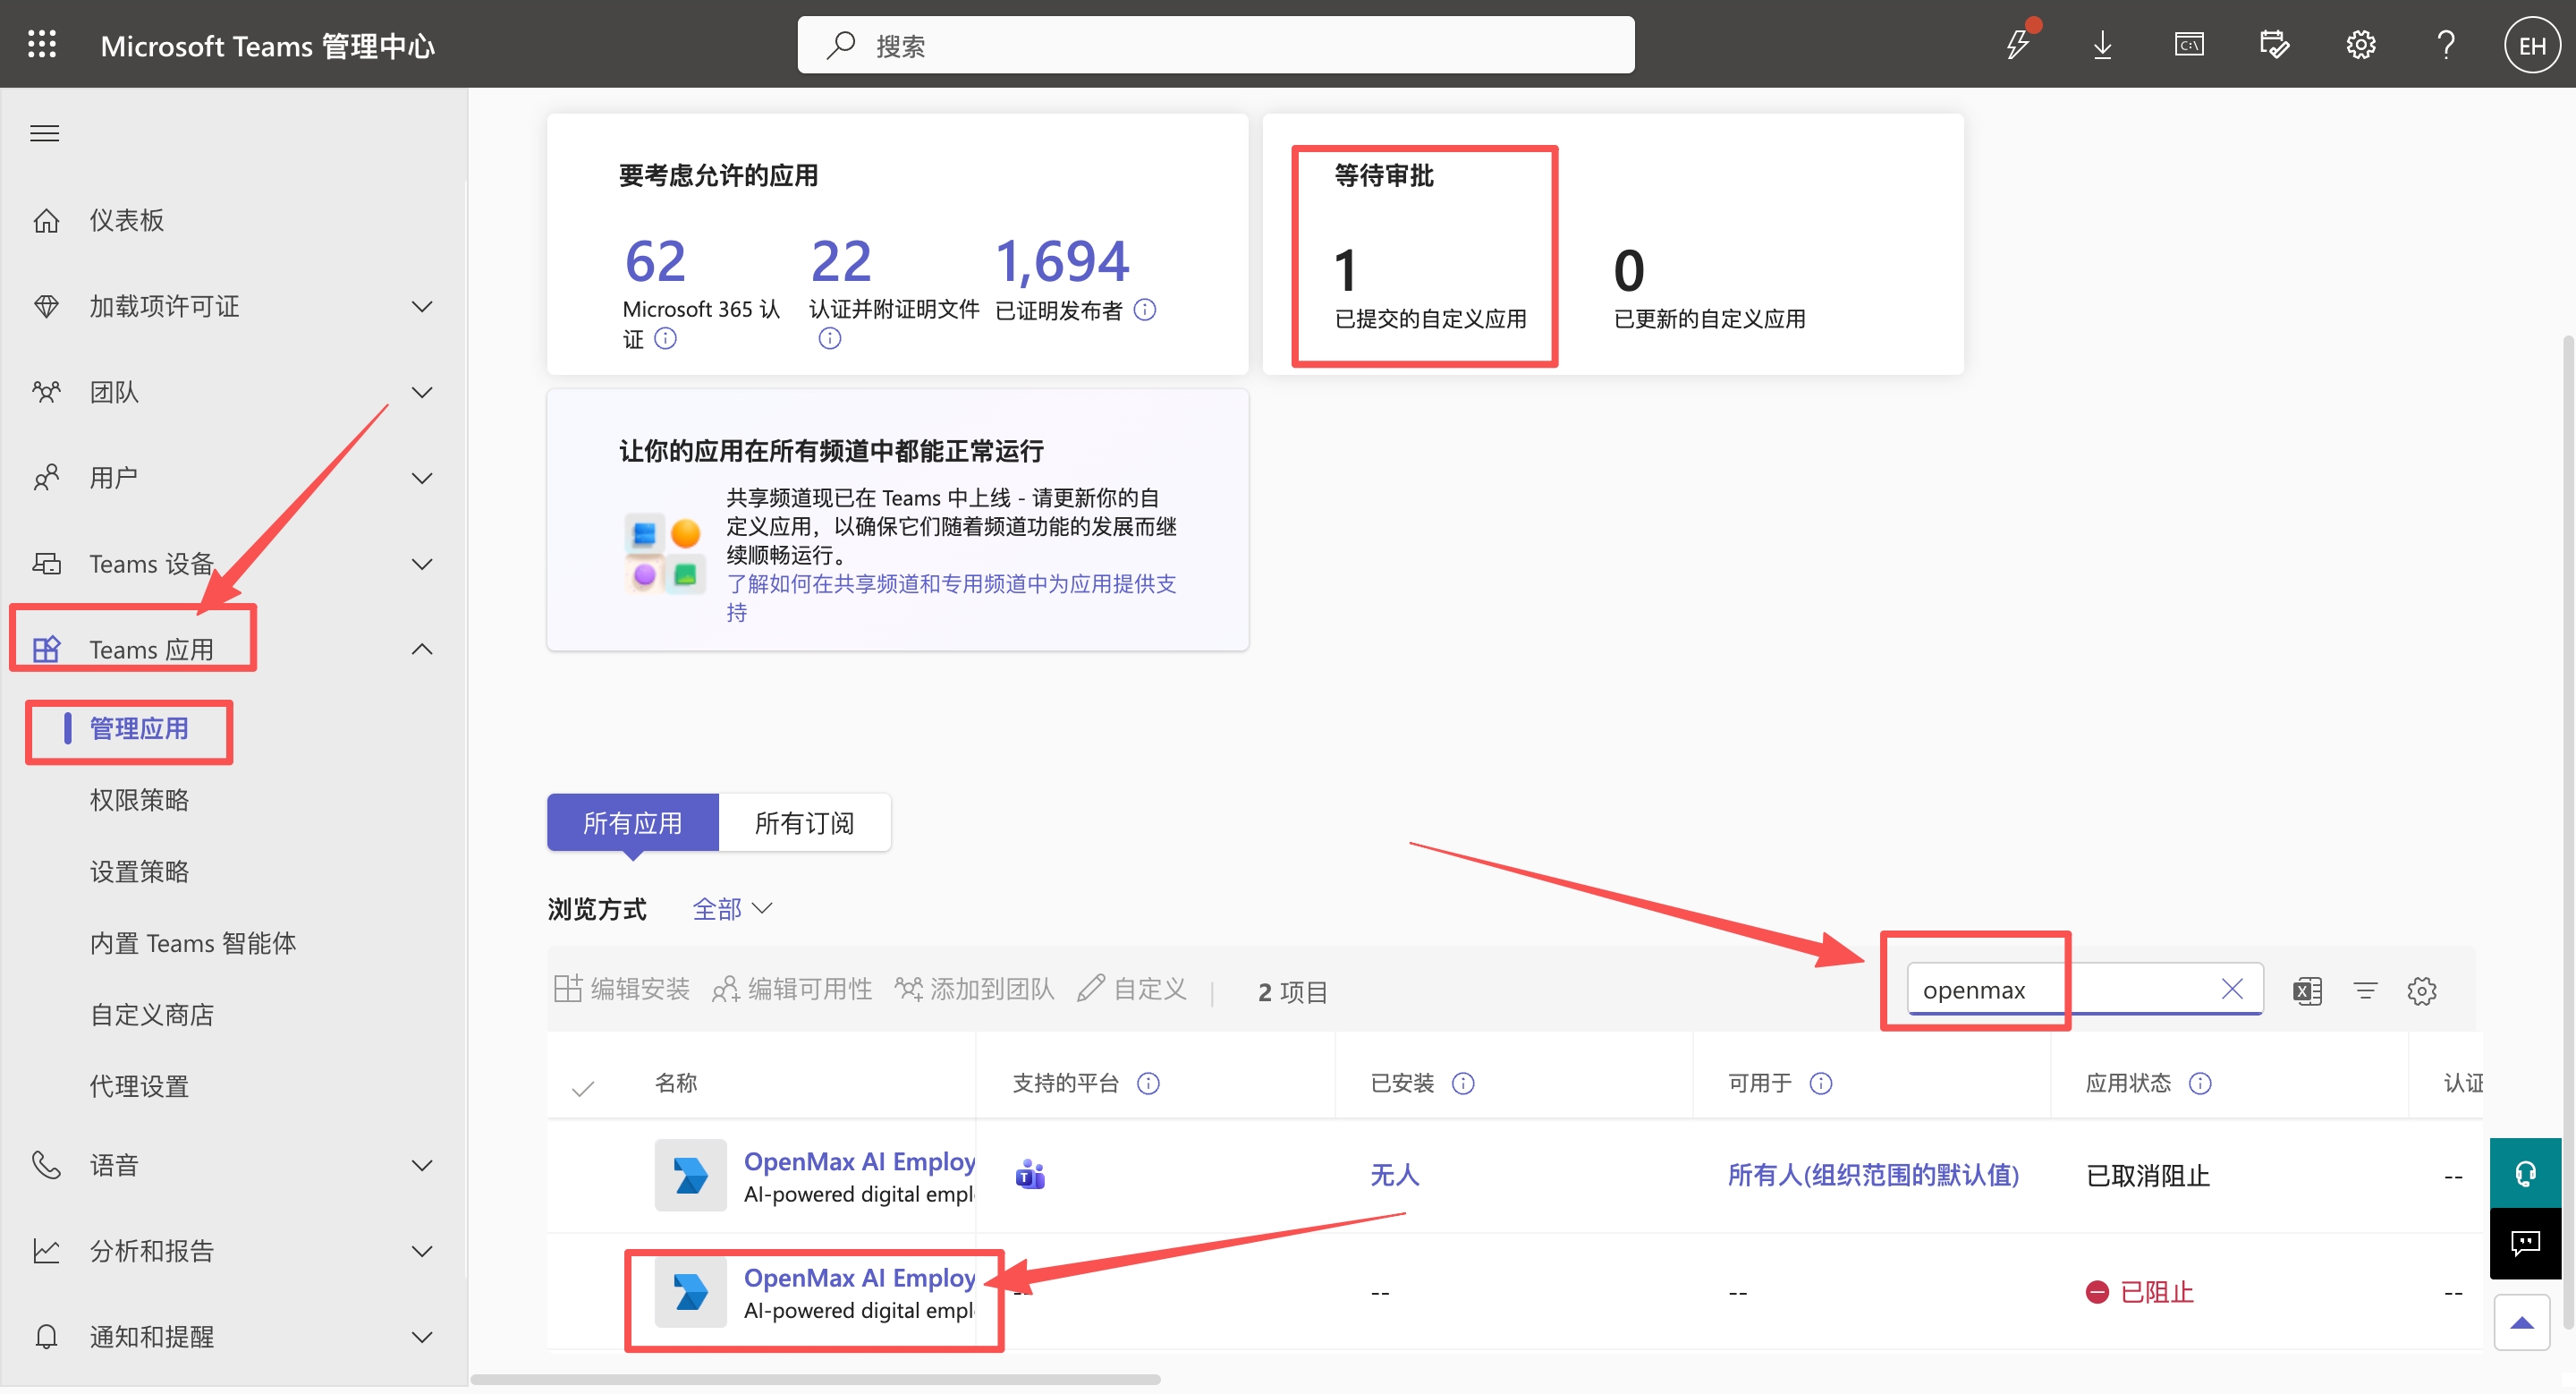Export app list to Excel icon
The width and height of the screenshot is (2576, 1394).
[2307, 990]
